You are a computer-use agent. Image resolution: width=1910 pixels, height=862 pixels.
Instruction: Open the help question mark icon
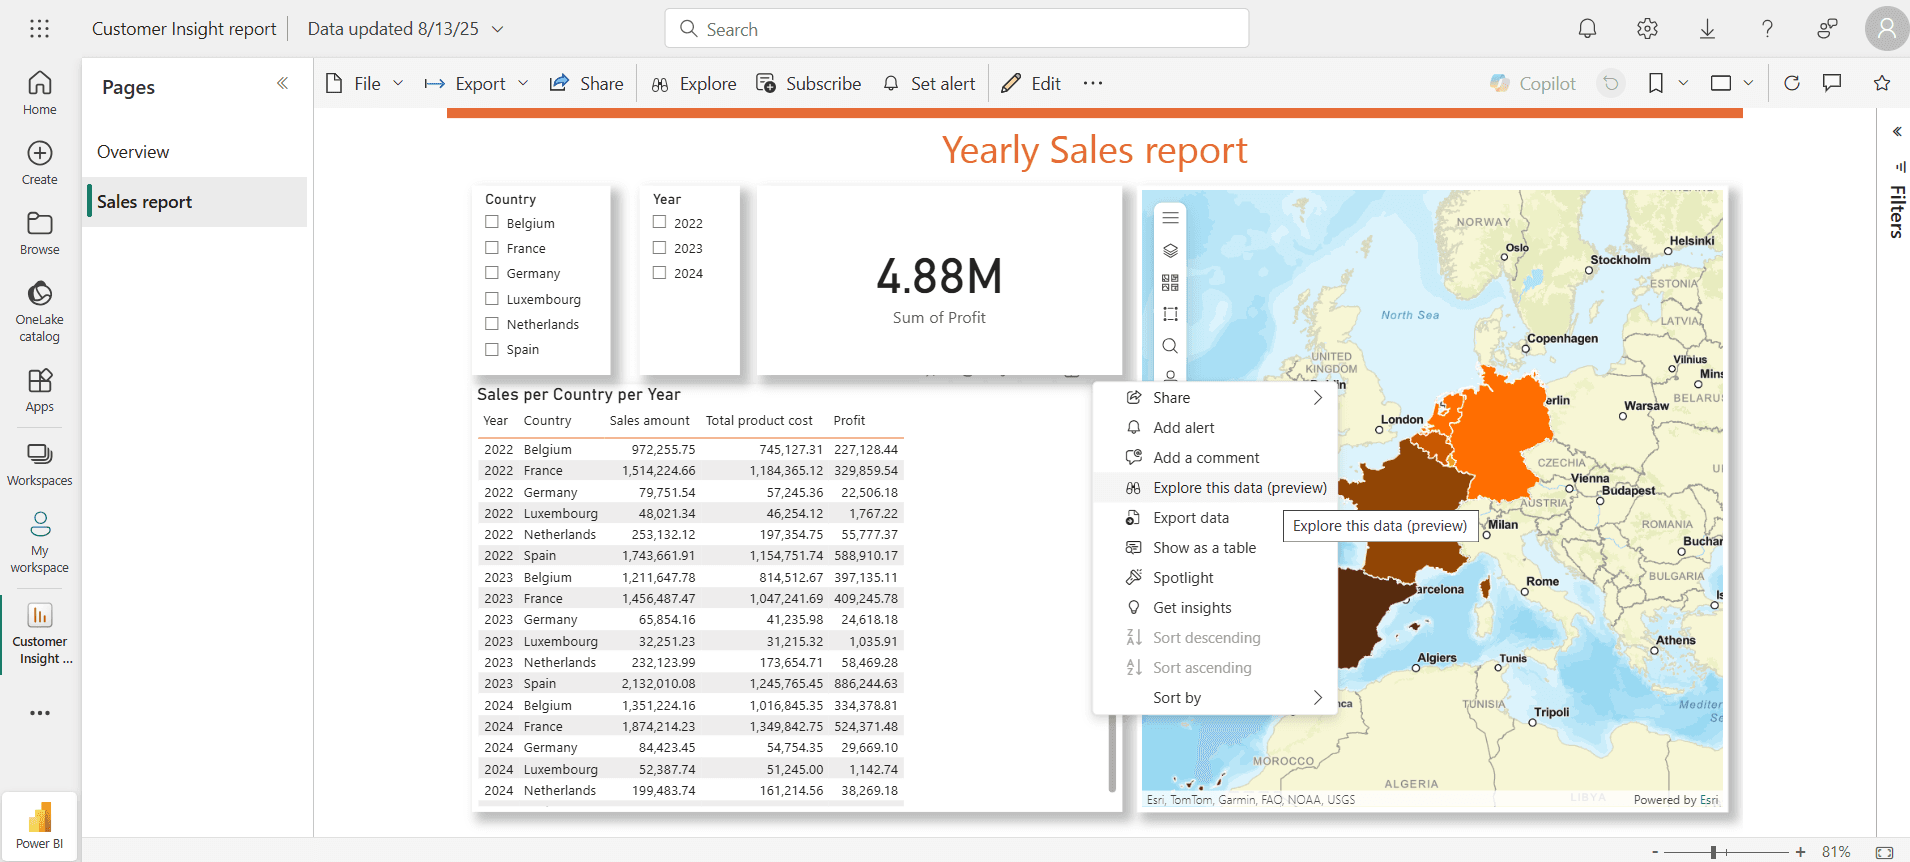[1767, 29]
